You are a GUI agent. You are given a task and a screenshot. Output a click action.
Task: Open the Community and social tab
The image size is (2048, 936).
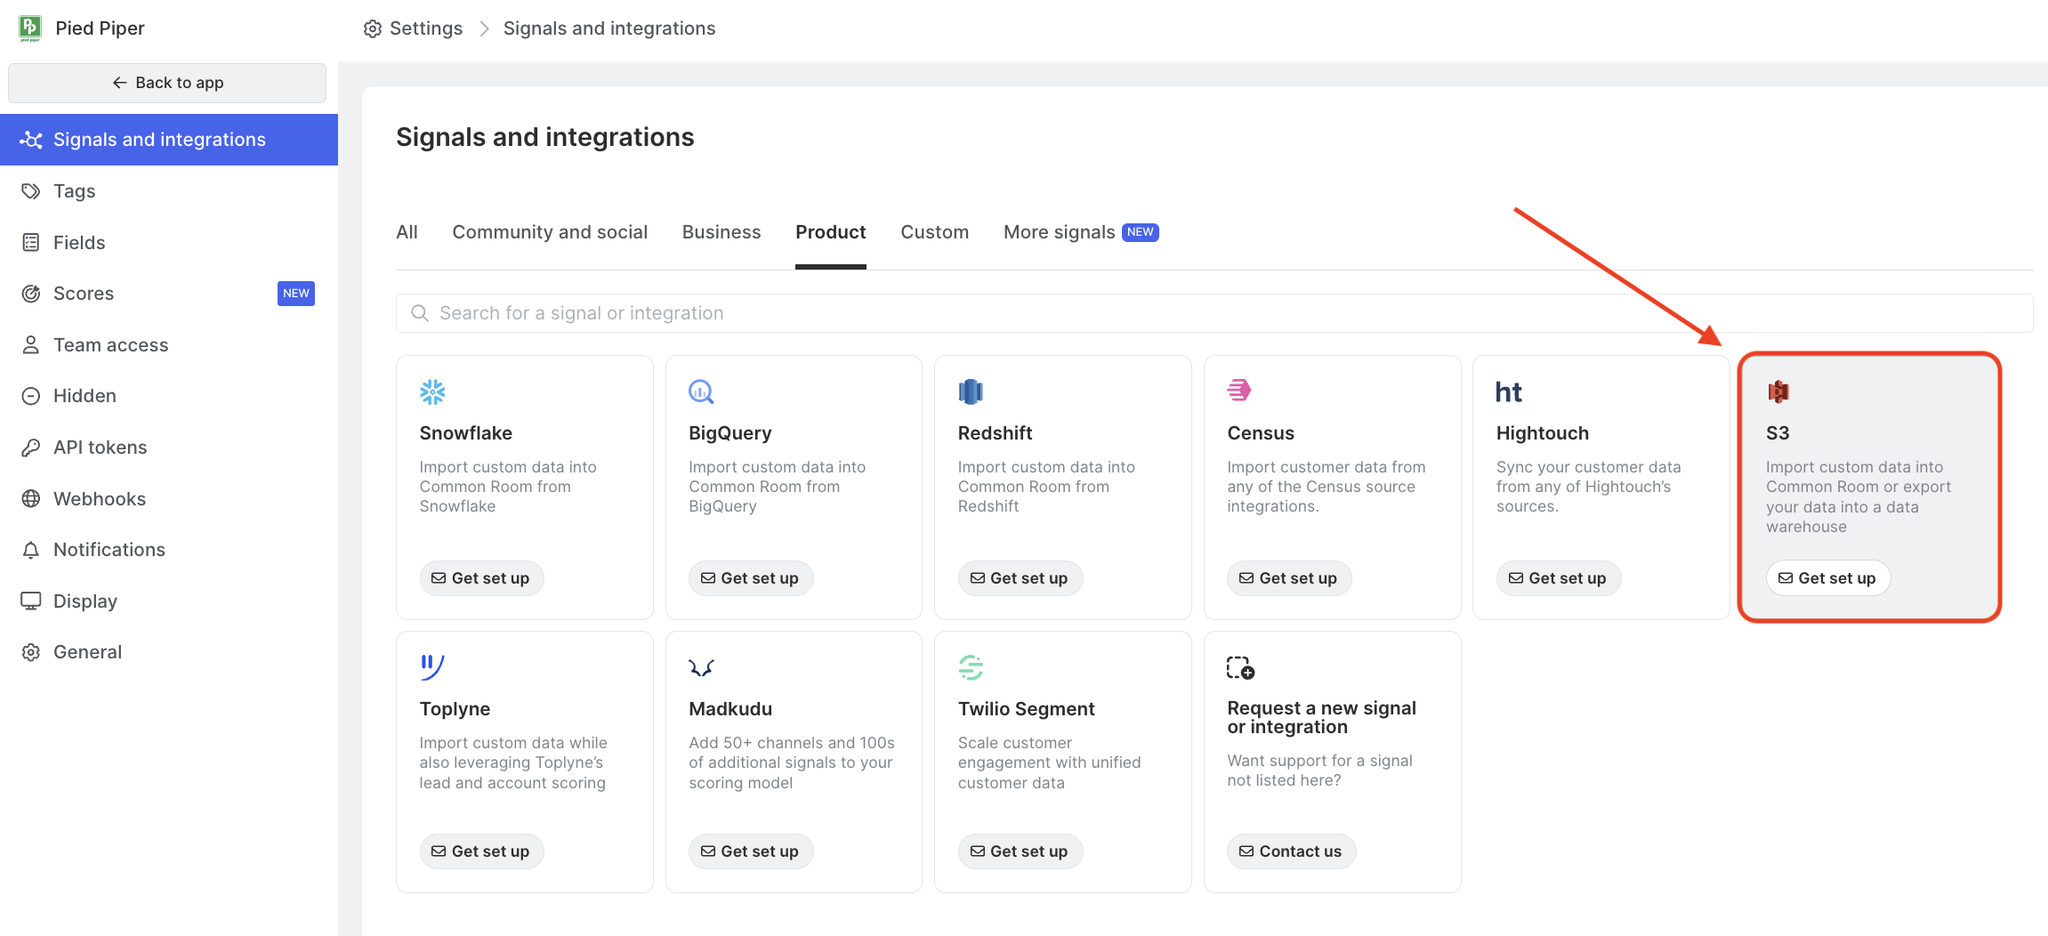point(550,232)
